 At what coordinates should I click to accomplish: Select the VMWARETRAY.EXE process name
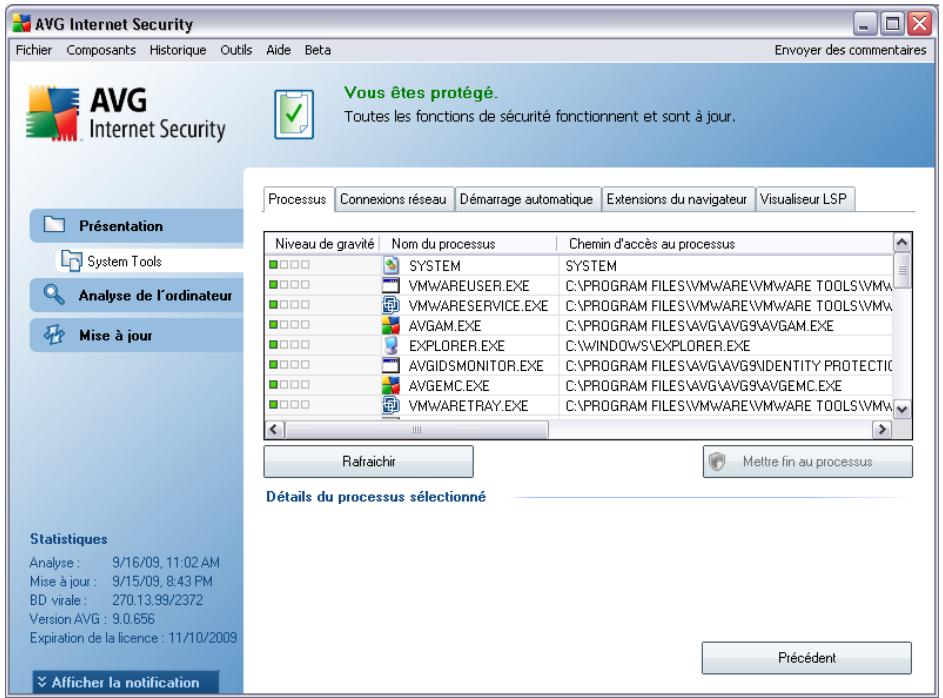click(x=468, y=406)
